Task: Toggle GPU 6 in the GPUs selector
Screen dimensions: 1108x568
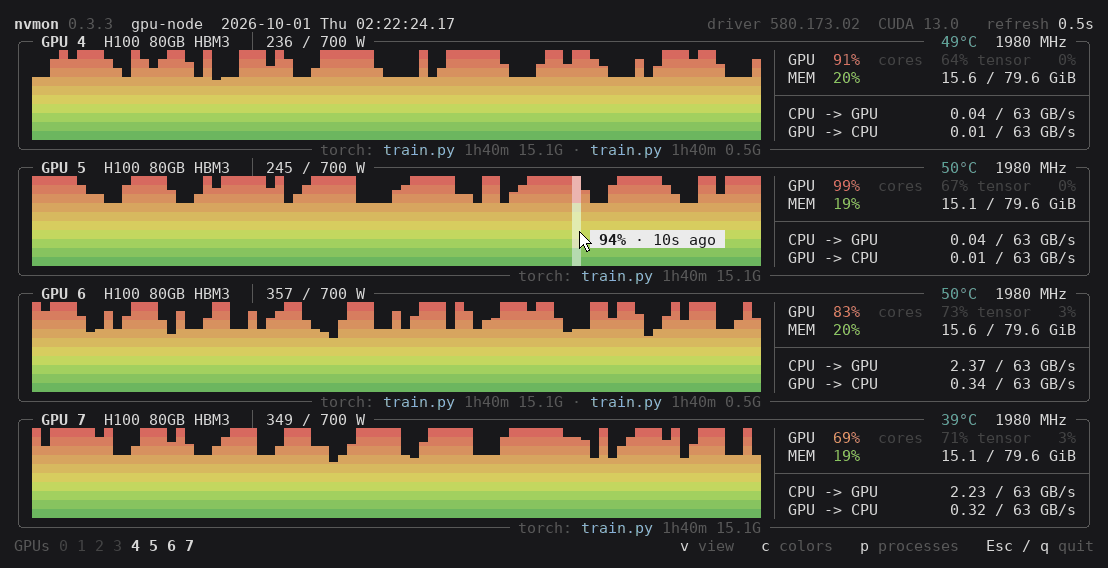Action: click(x=172, y=545)
